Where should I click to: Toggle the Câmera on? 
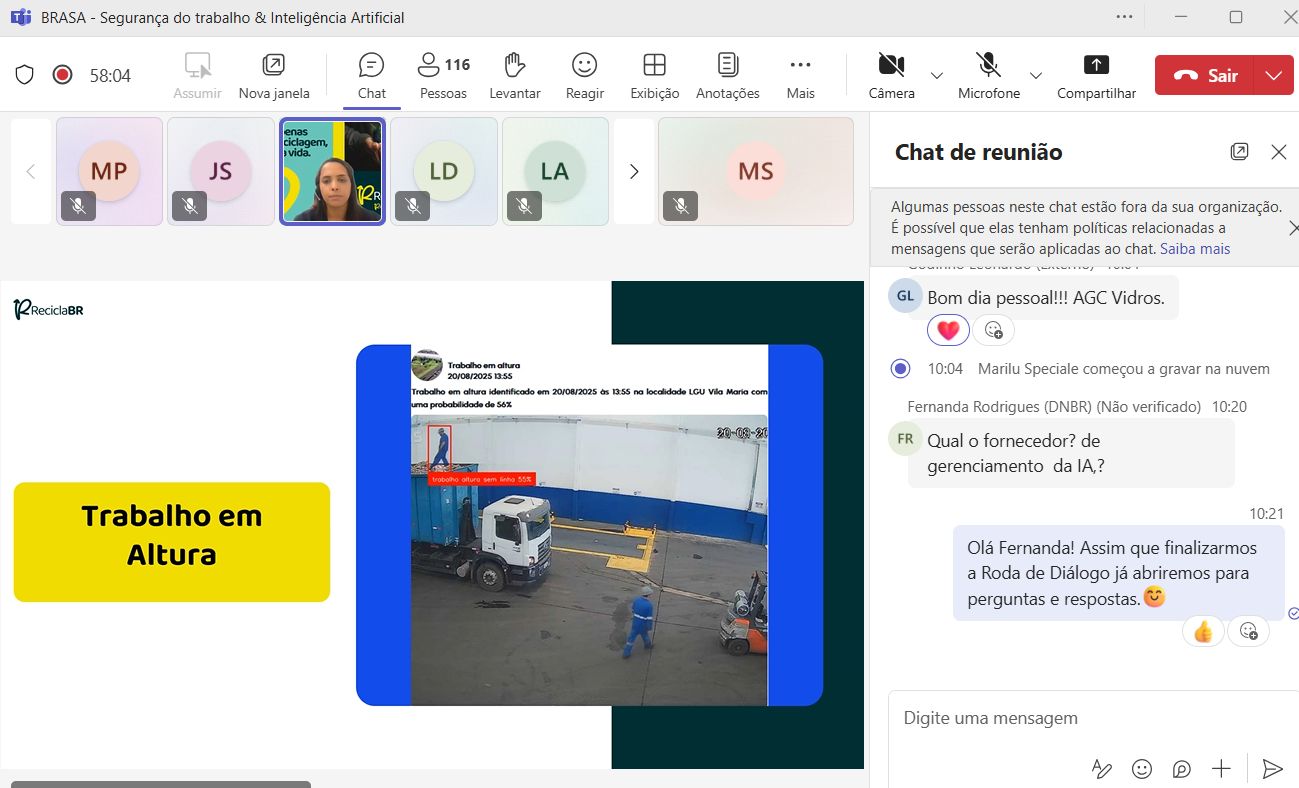point(891,76)
